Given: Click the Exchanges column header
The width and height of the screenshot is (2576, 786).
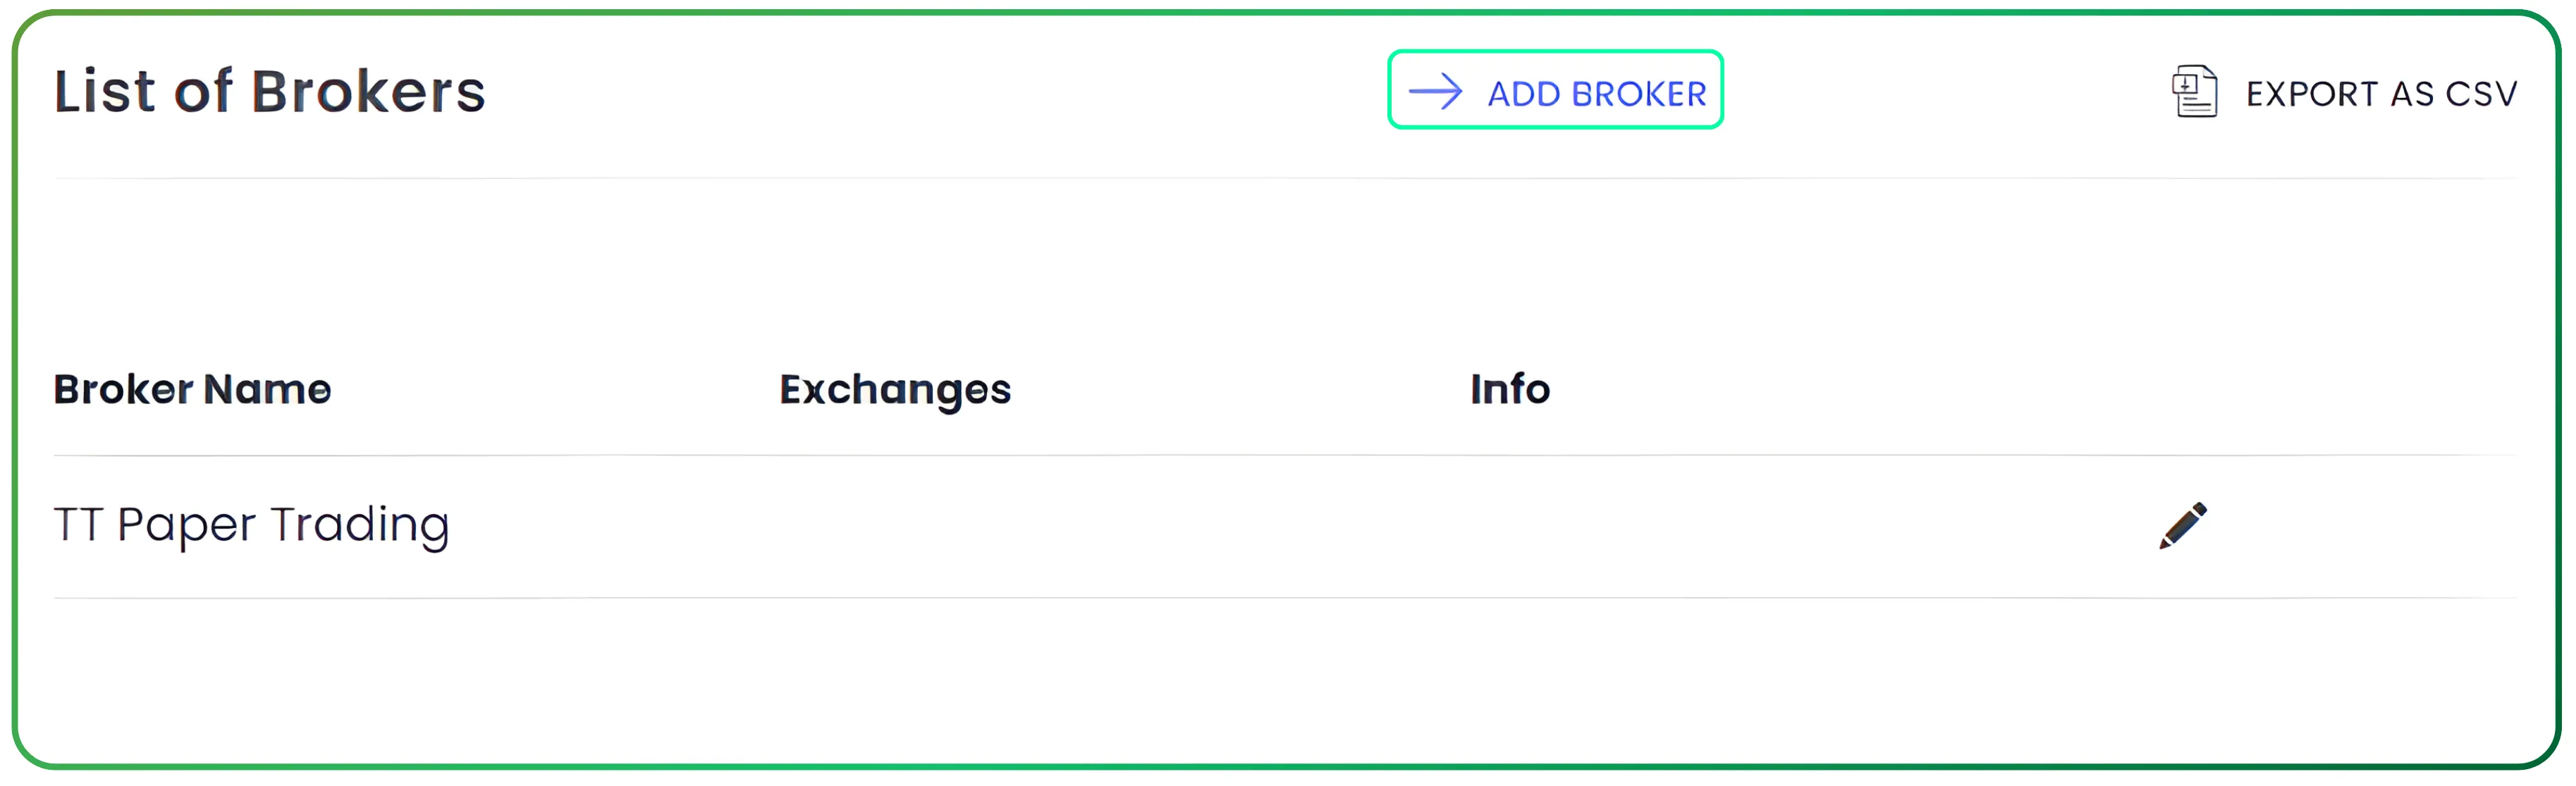Looking at the screenshot, I should [895, 389].
